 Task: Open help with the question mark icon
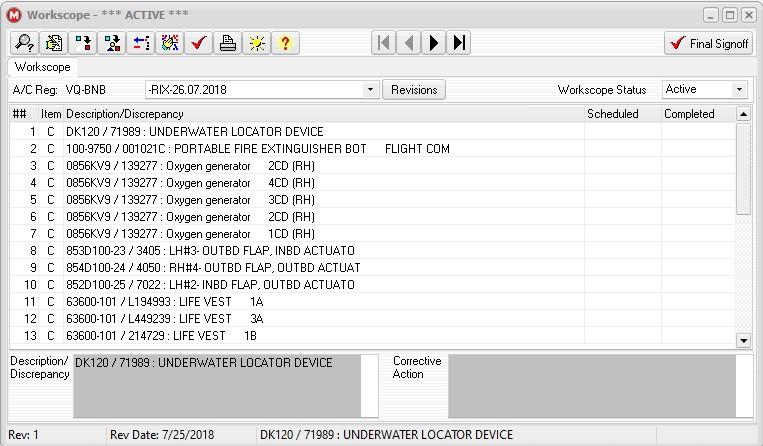(286, 43)
